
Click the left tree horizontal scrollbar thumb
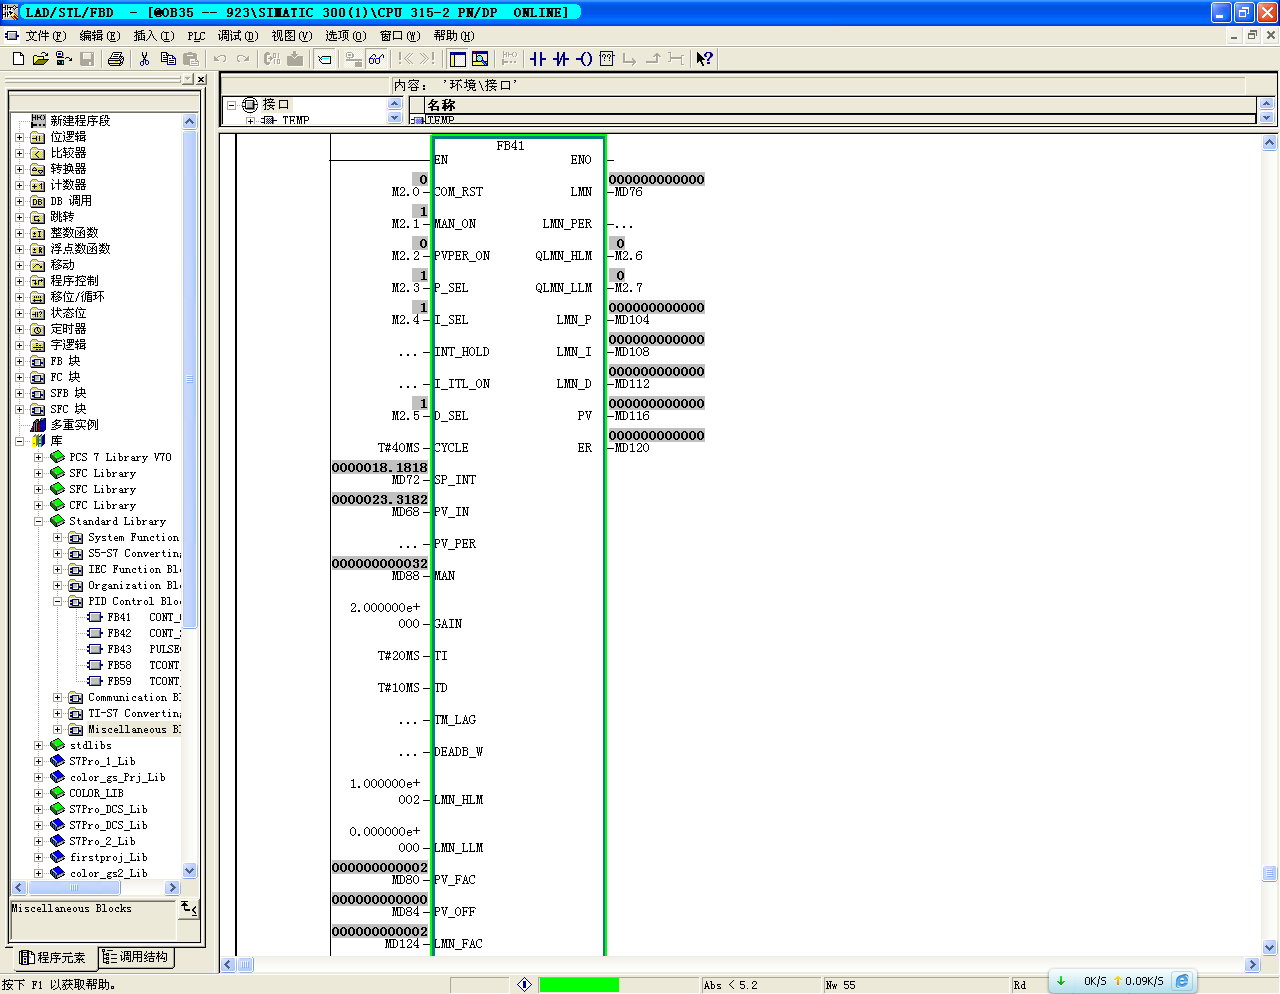pos(74,888)
